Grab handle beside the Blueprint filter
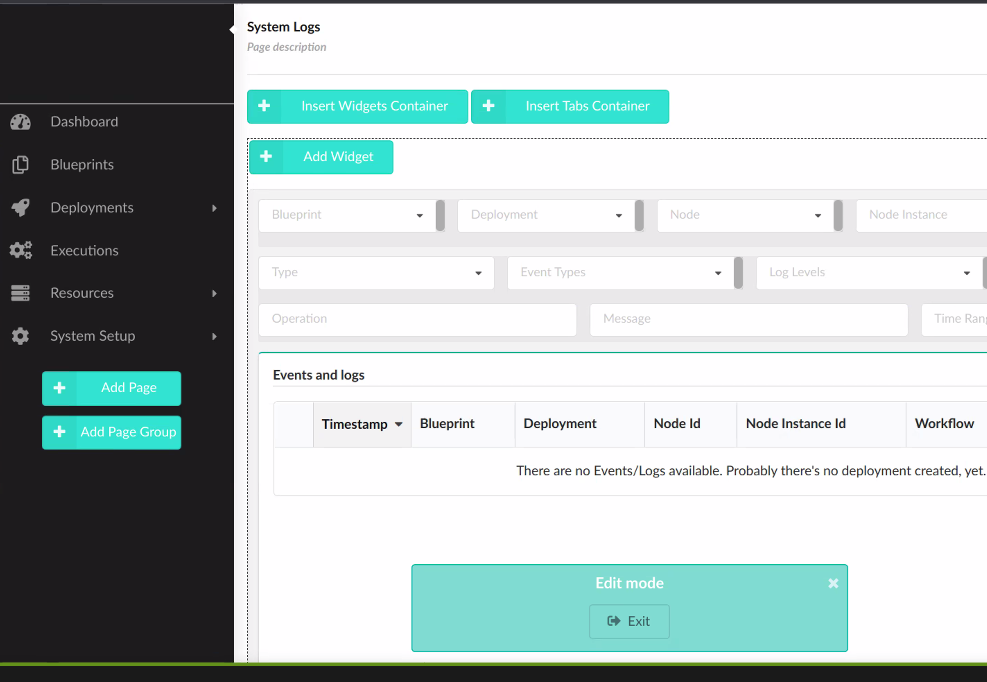The height and width of the screenshot is (682, 987). click(440, 215)
